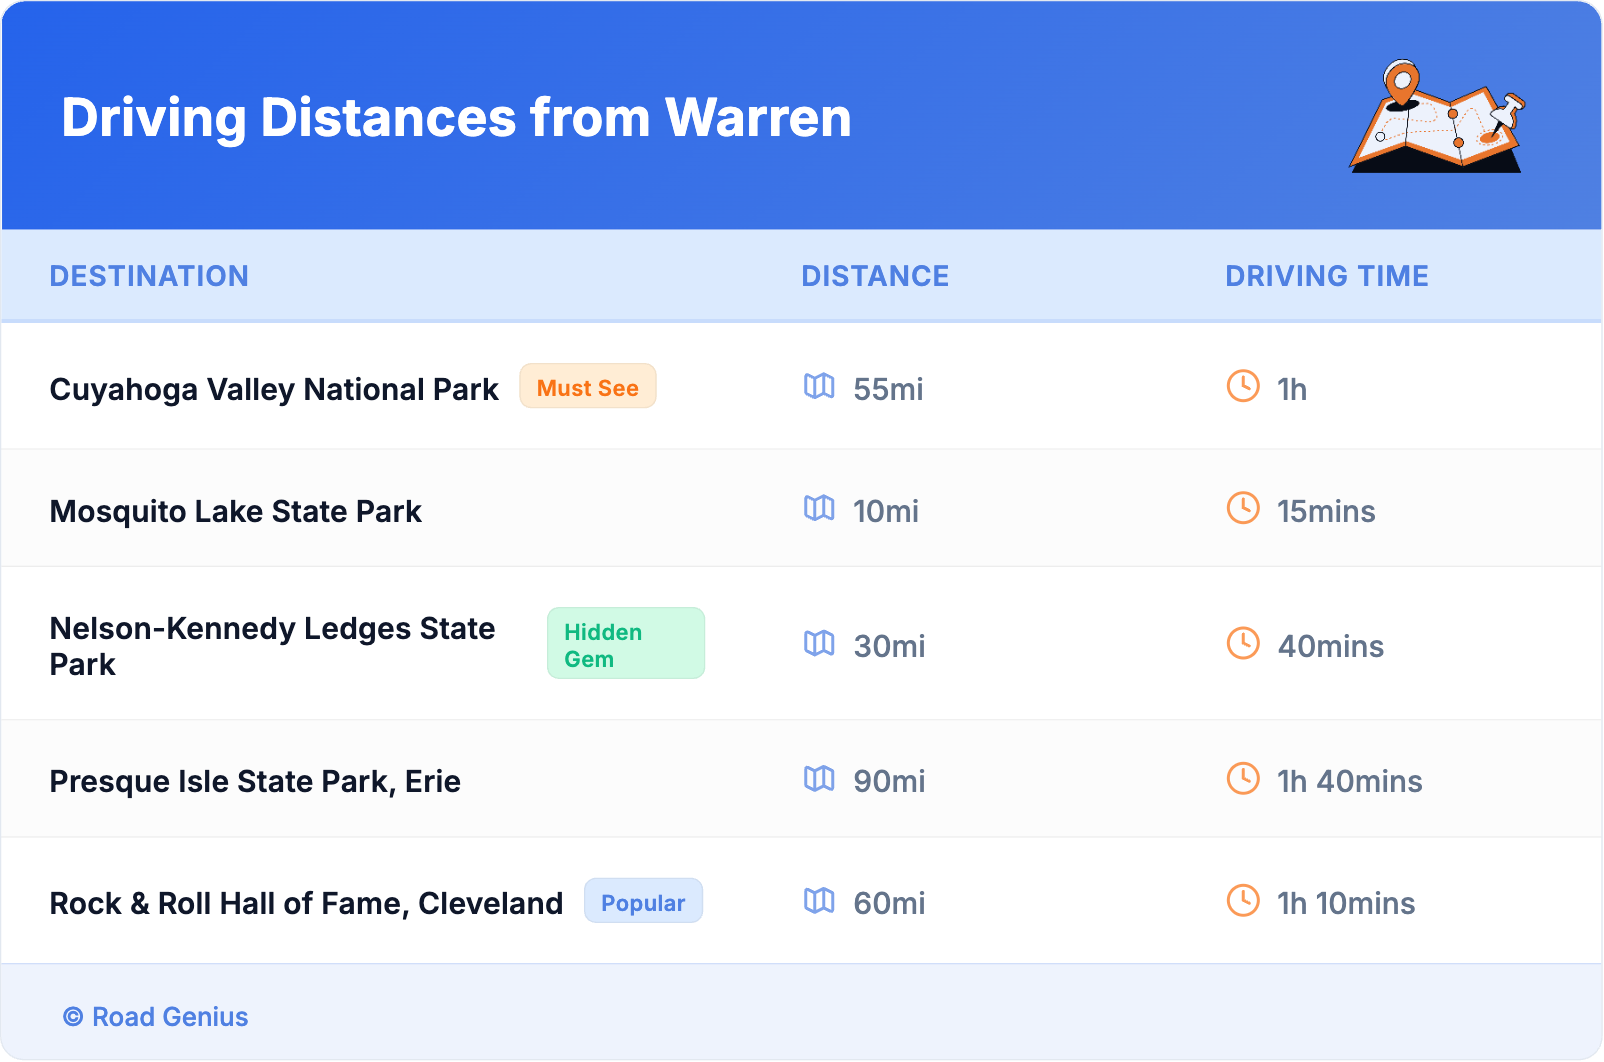Viewport: 1604px width, 1062px height.
Task: Click the Distance column header
Action: point(875,276)
